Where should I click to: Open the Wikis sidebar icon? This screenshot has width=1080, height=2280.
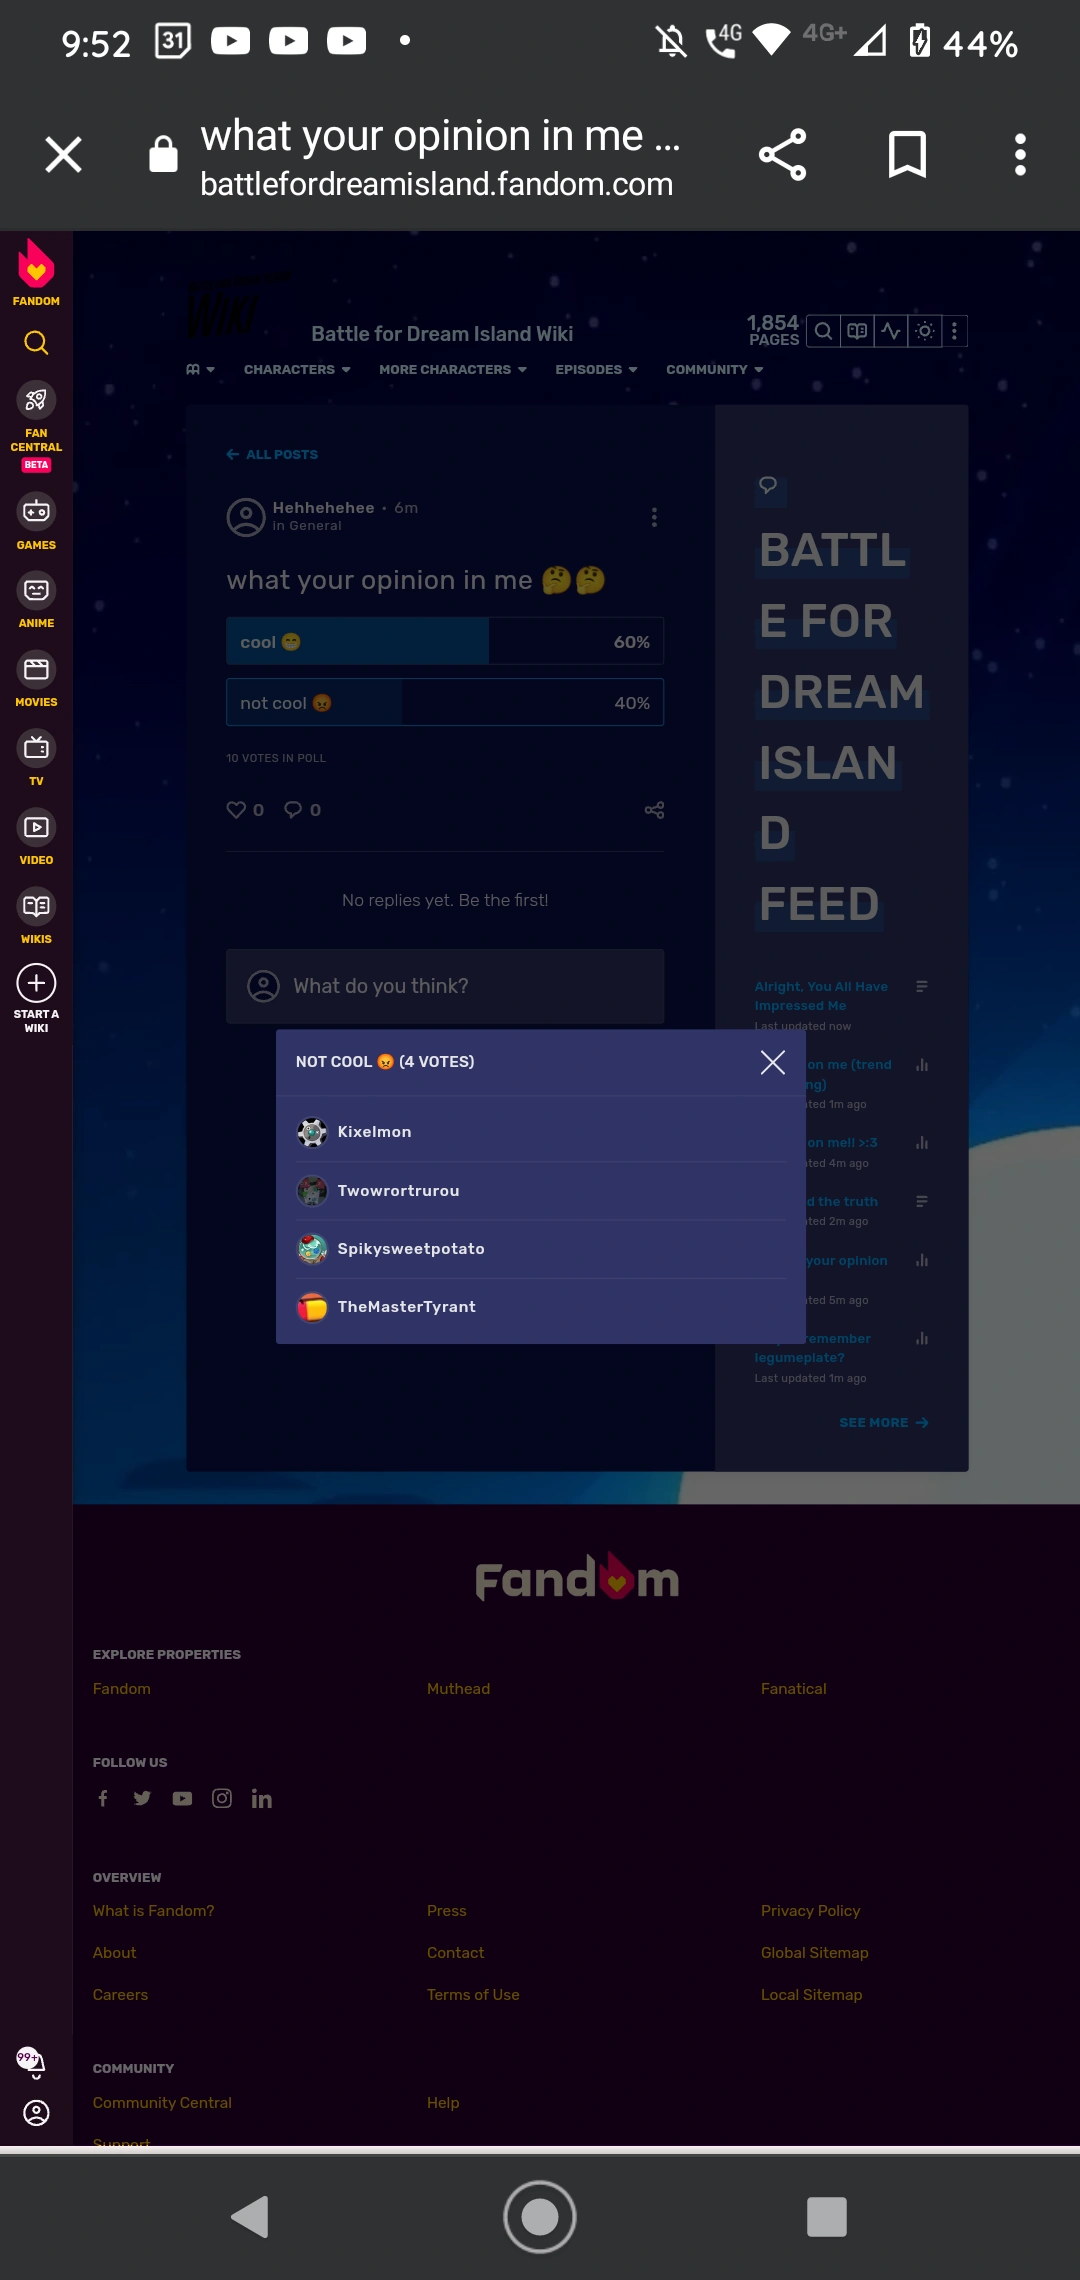[36, 906]
